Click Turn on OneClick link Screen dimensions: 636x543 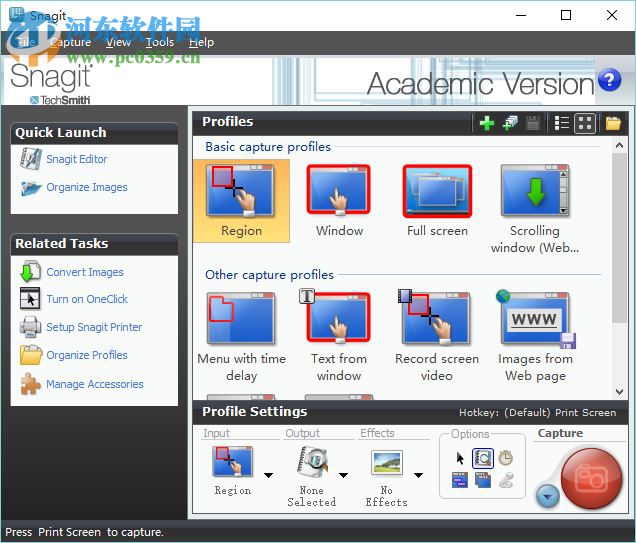coord(87,299)
